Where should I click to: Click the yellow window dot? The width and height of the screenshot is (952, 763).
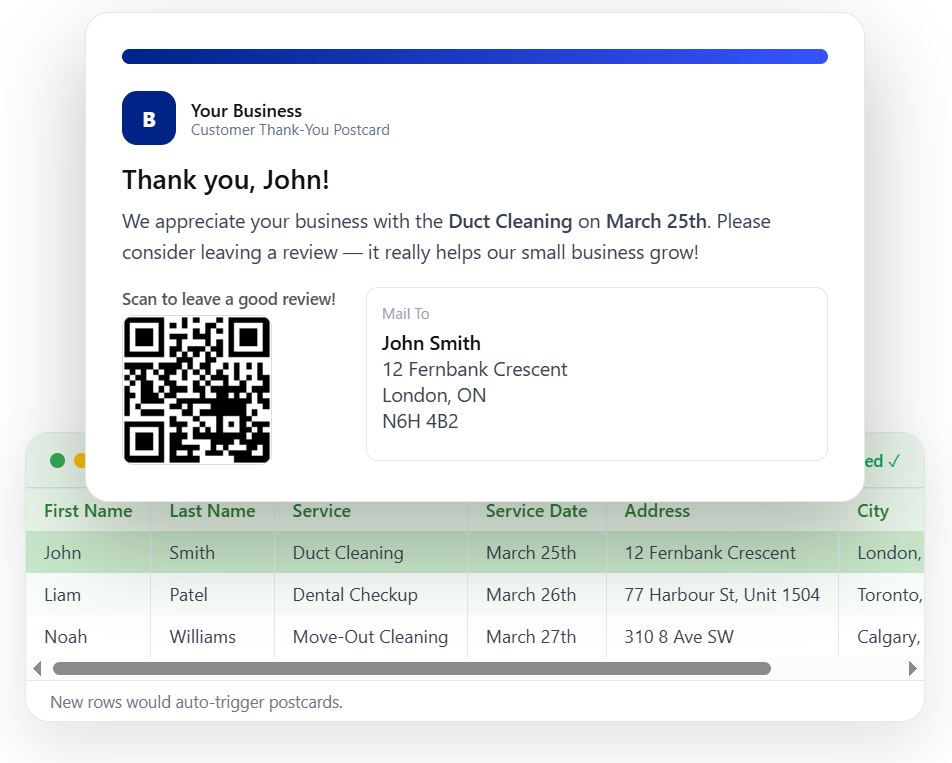pyautogui.click(x=80, y=461)
